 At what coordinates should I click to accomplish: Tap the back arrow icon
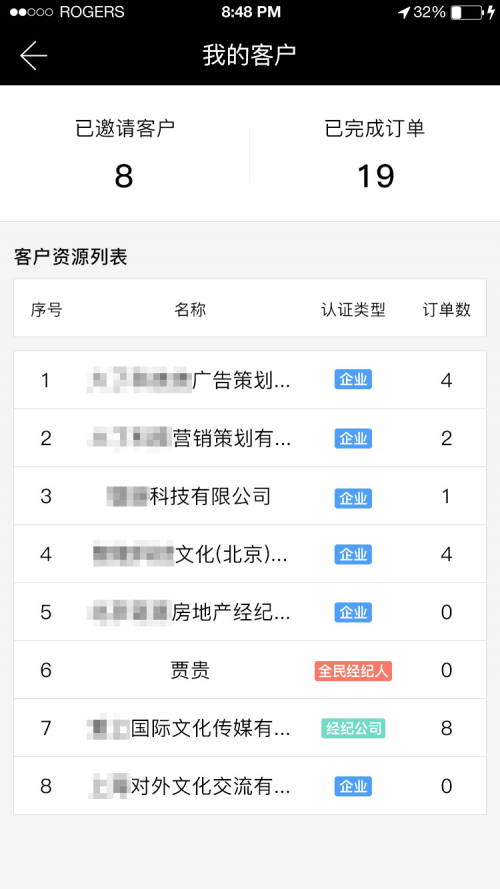[33, 56]
